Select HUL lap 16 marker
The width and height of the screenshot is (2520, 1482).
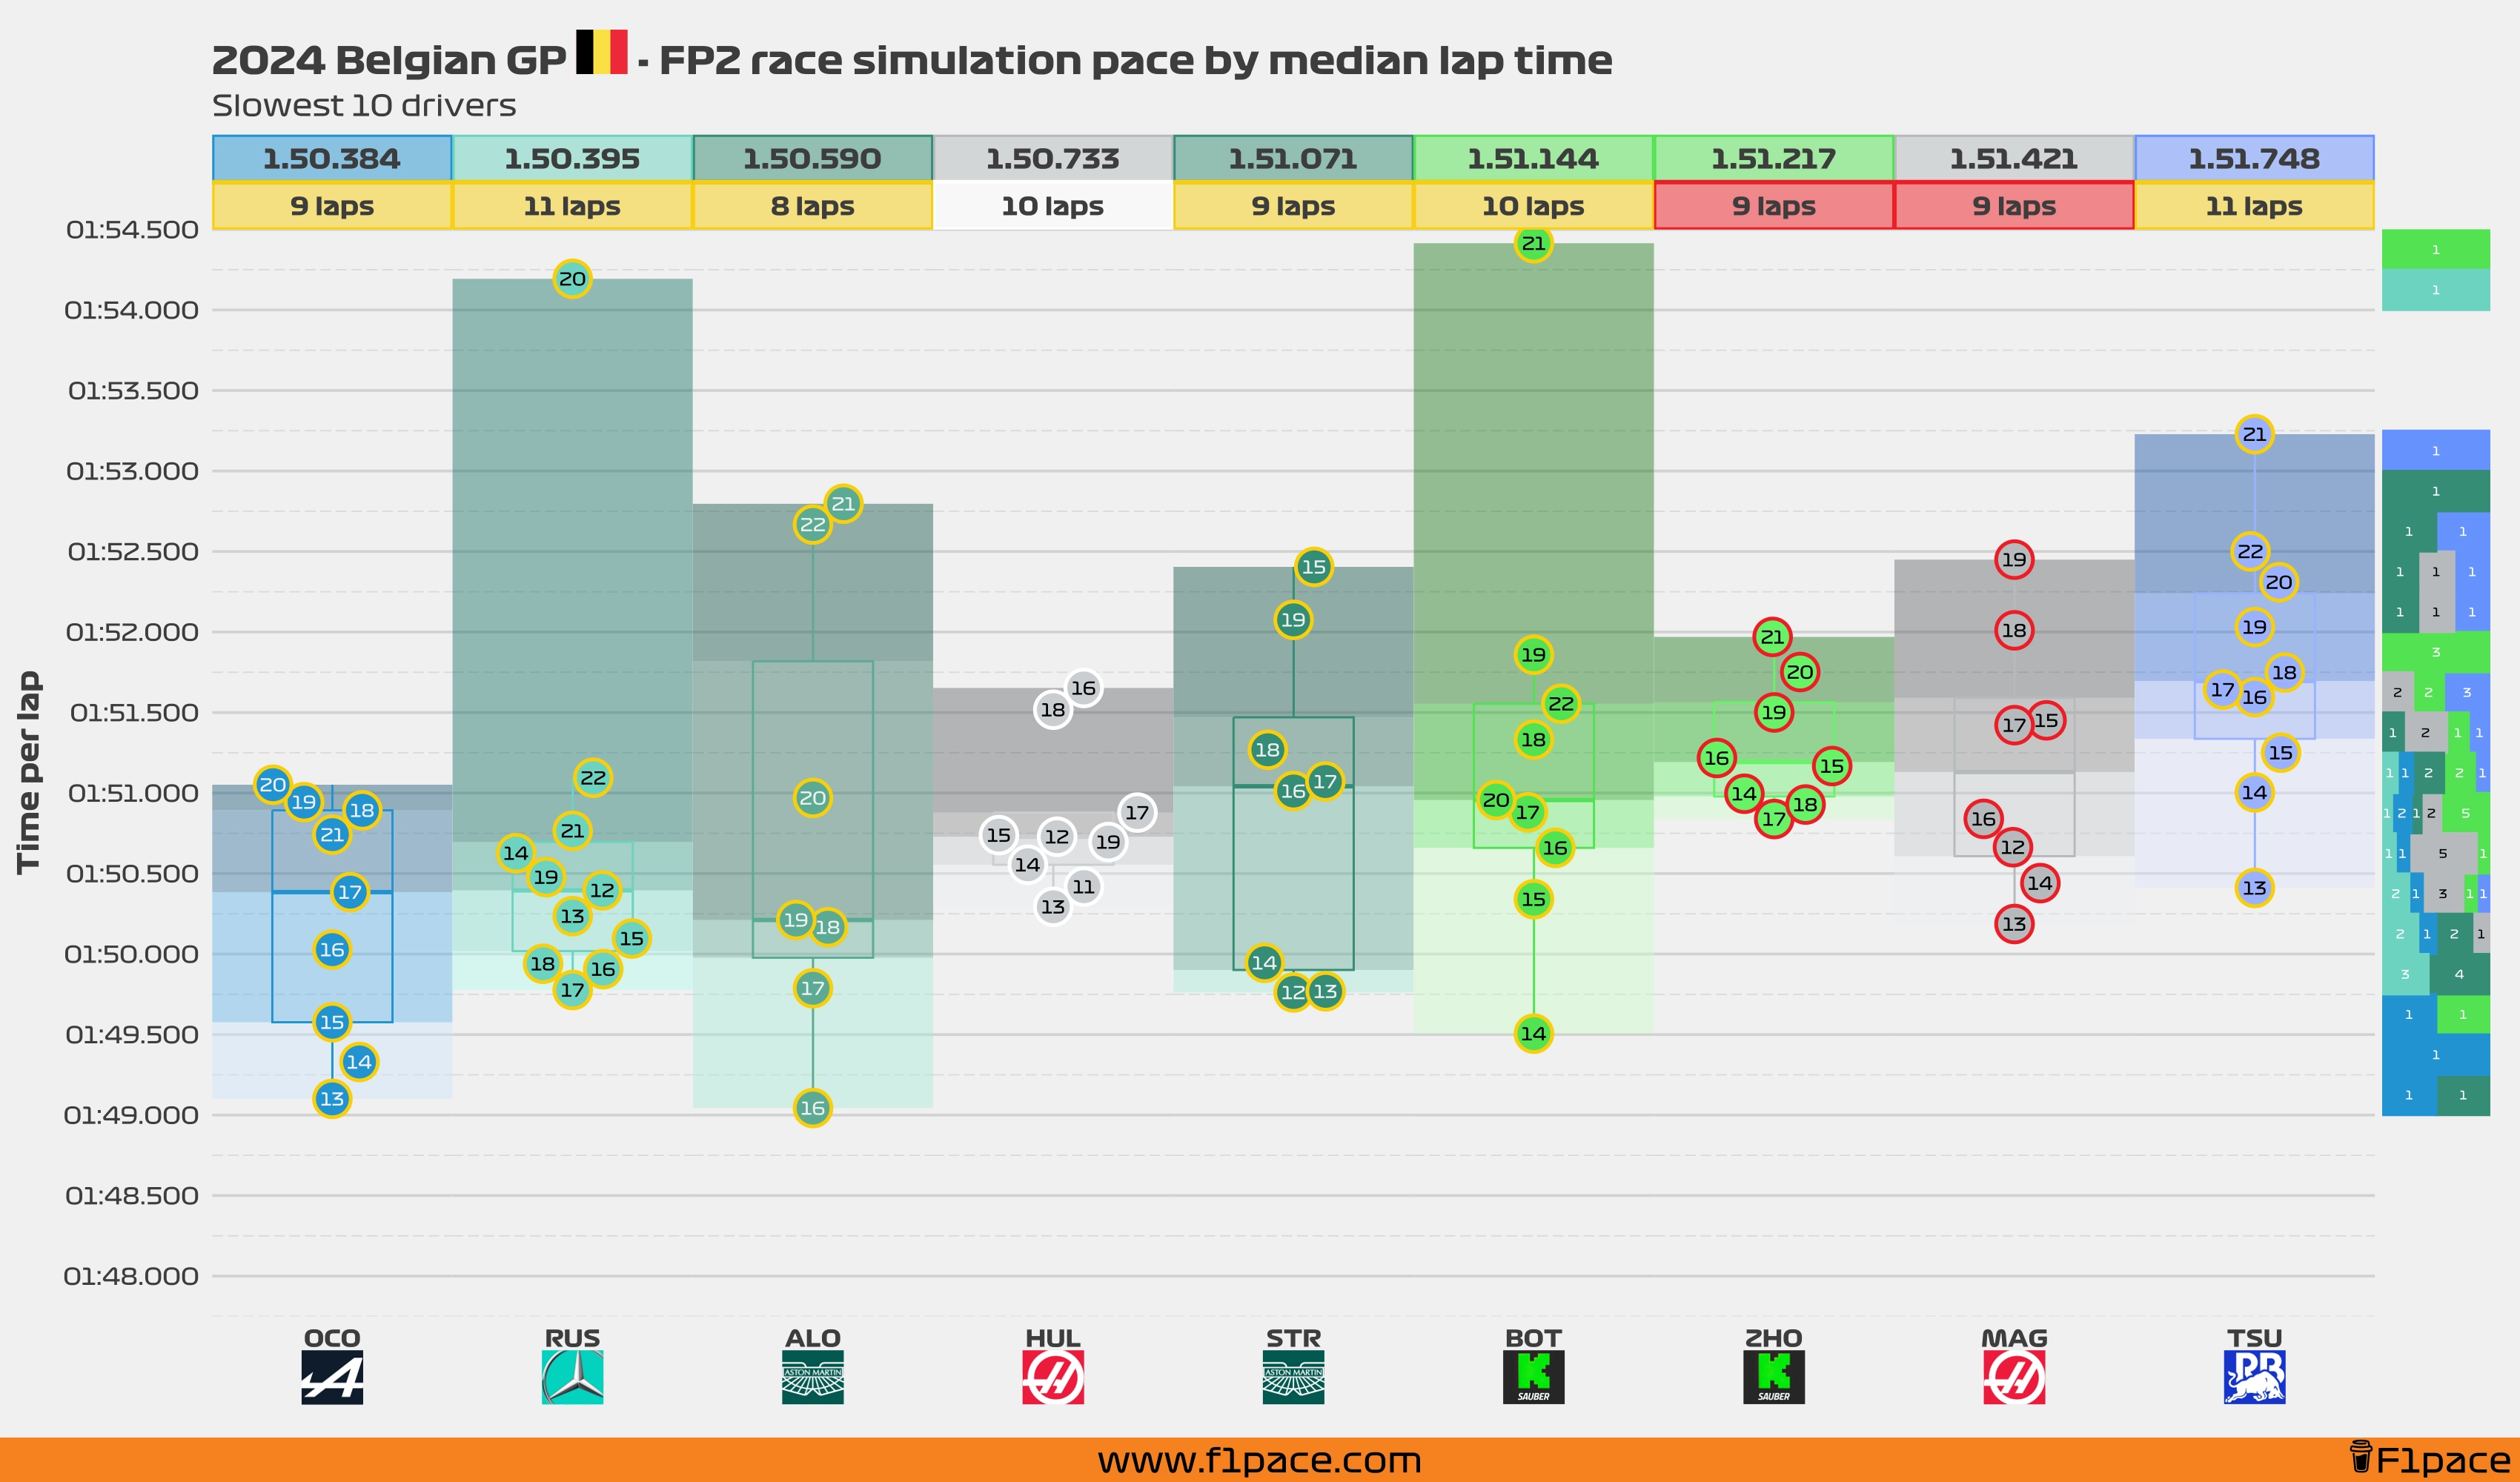coord(1083,687)
